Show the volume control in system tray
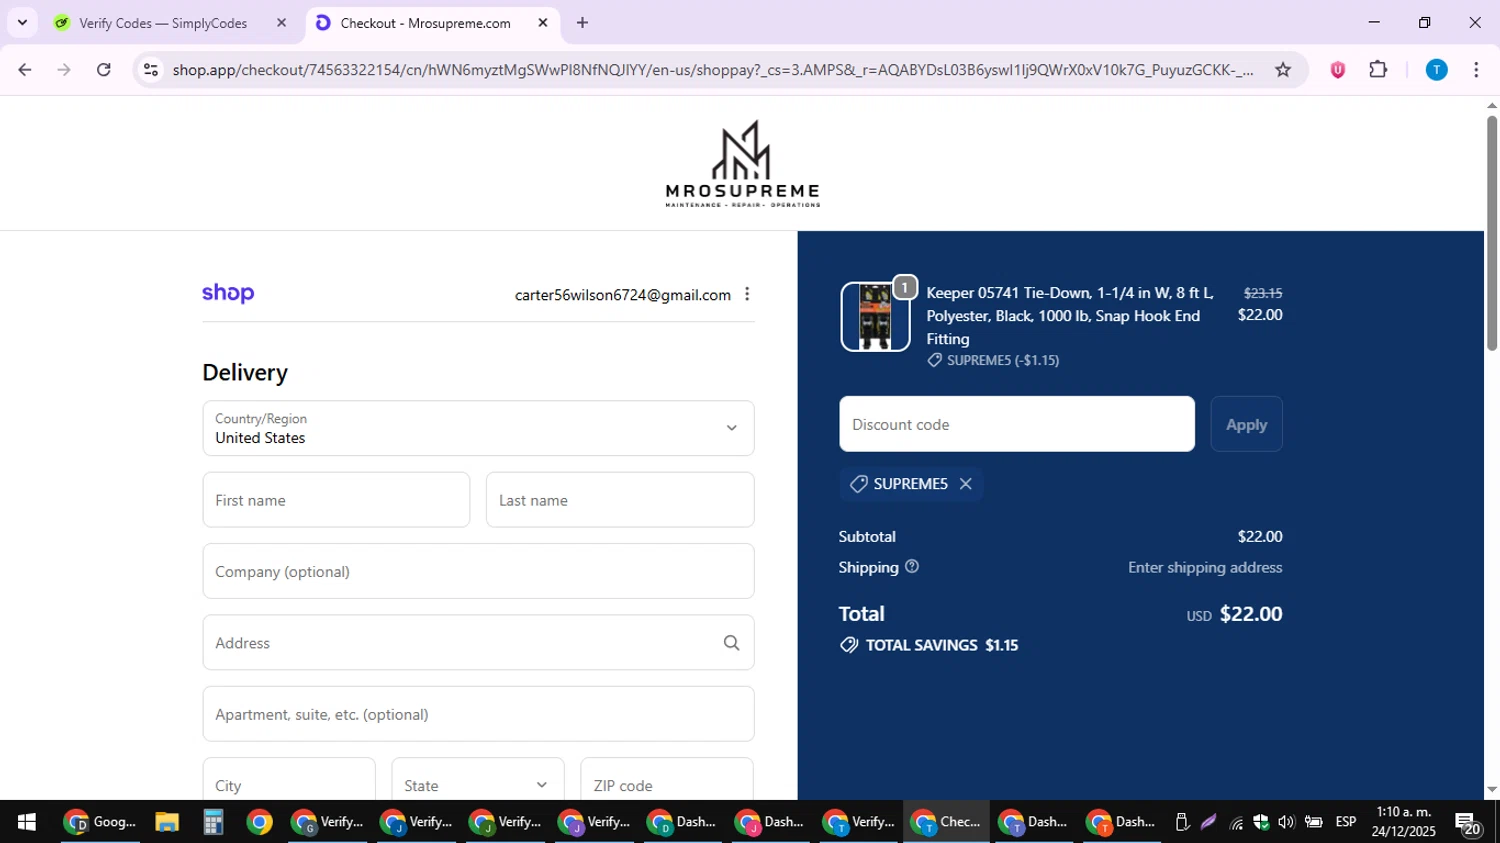Viewport: 1500px width, 843px height. (1286, 822)
